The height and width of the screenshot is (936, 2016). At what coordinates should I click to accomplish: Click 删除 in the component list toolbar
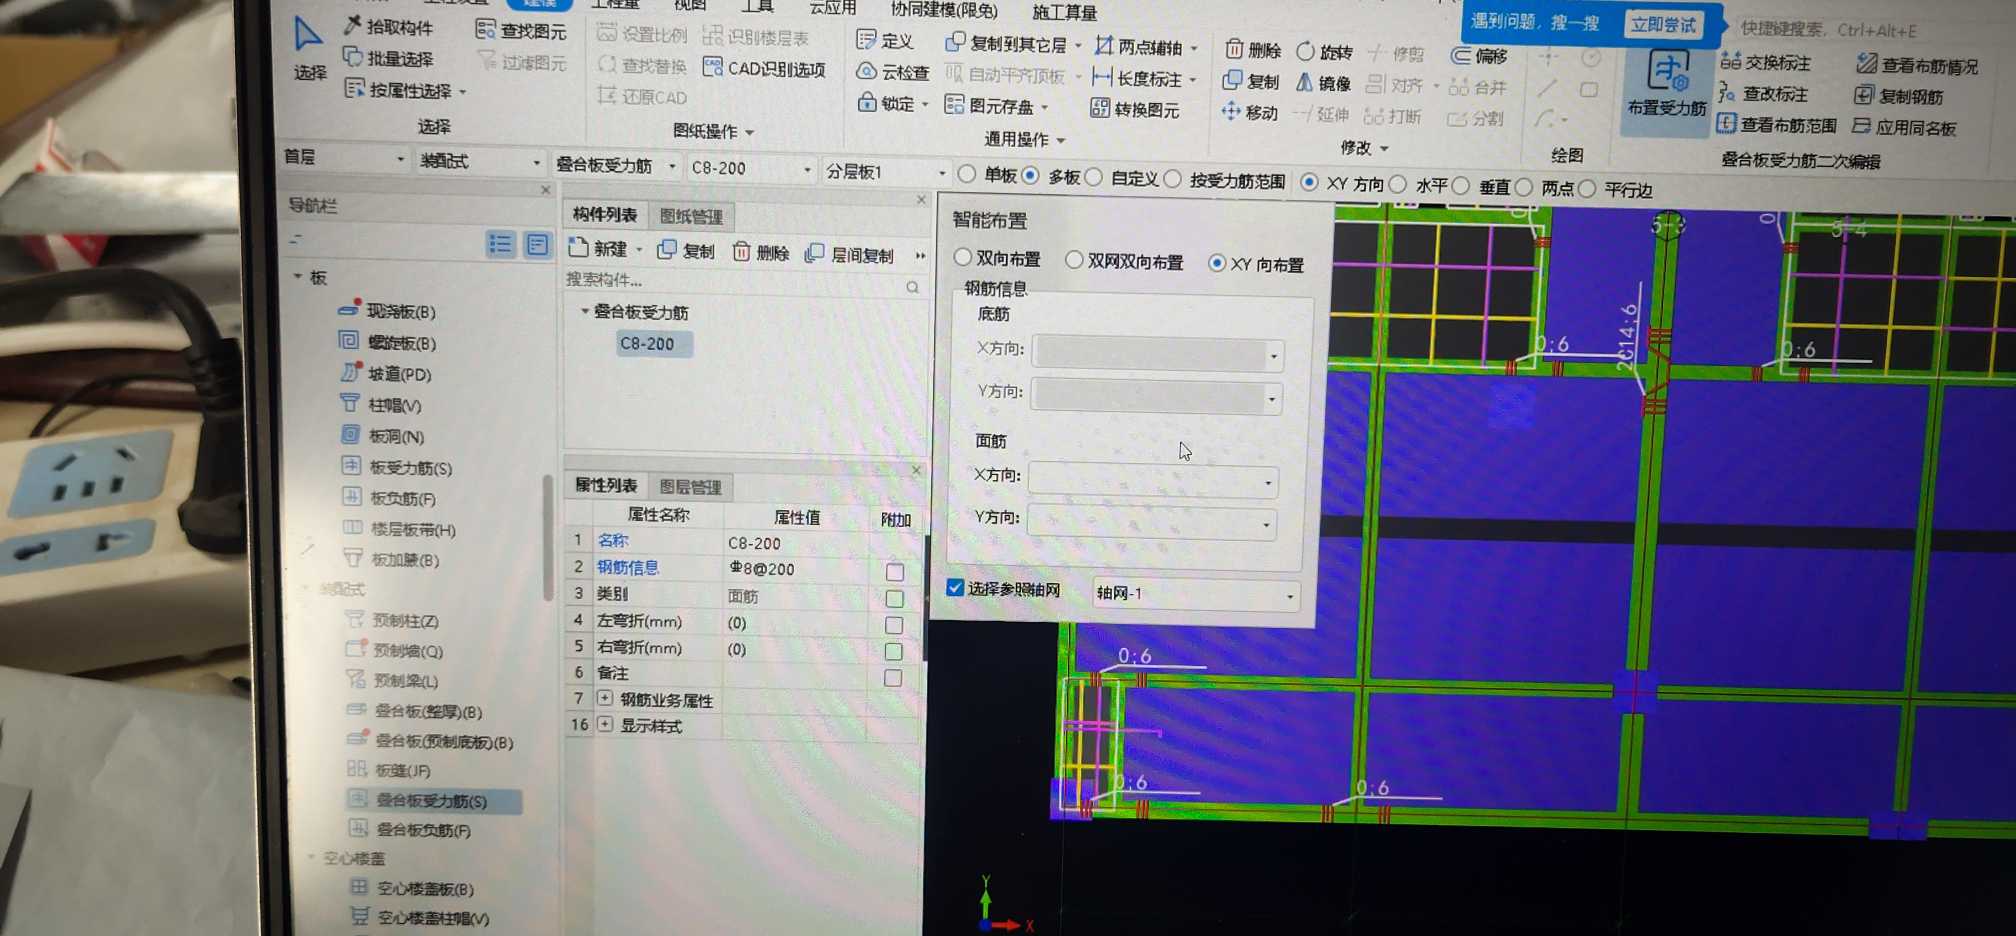pyautogui.click(x=762, y=252)
